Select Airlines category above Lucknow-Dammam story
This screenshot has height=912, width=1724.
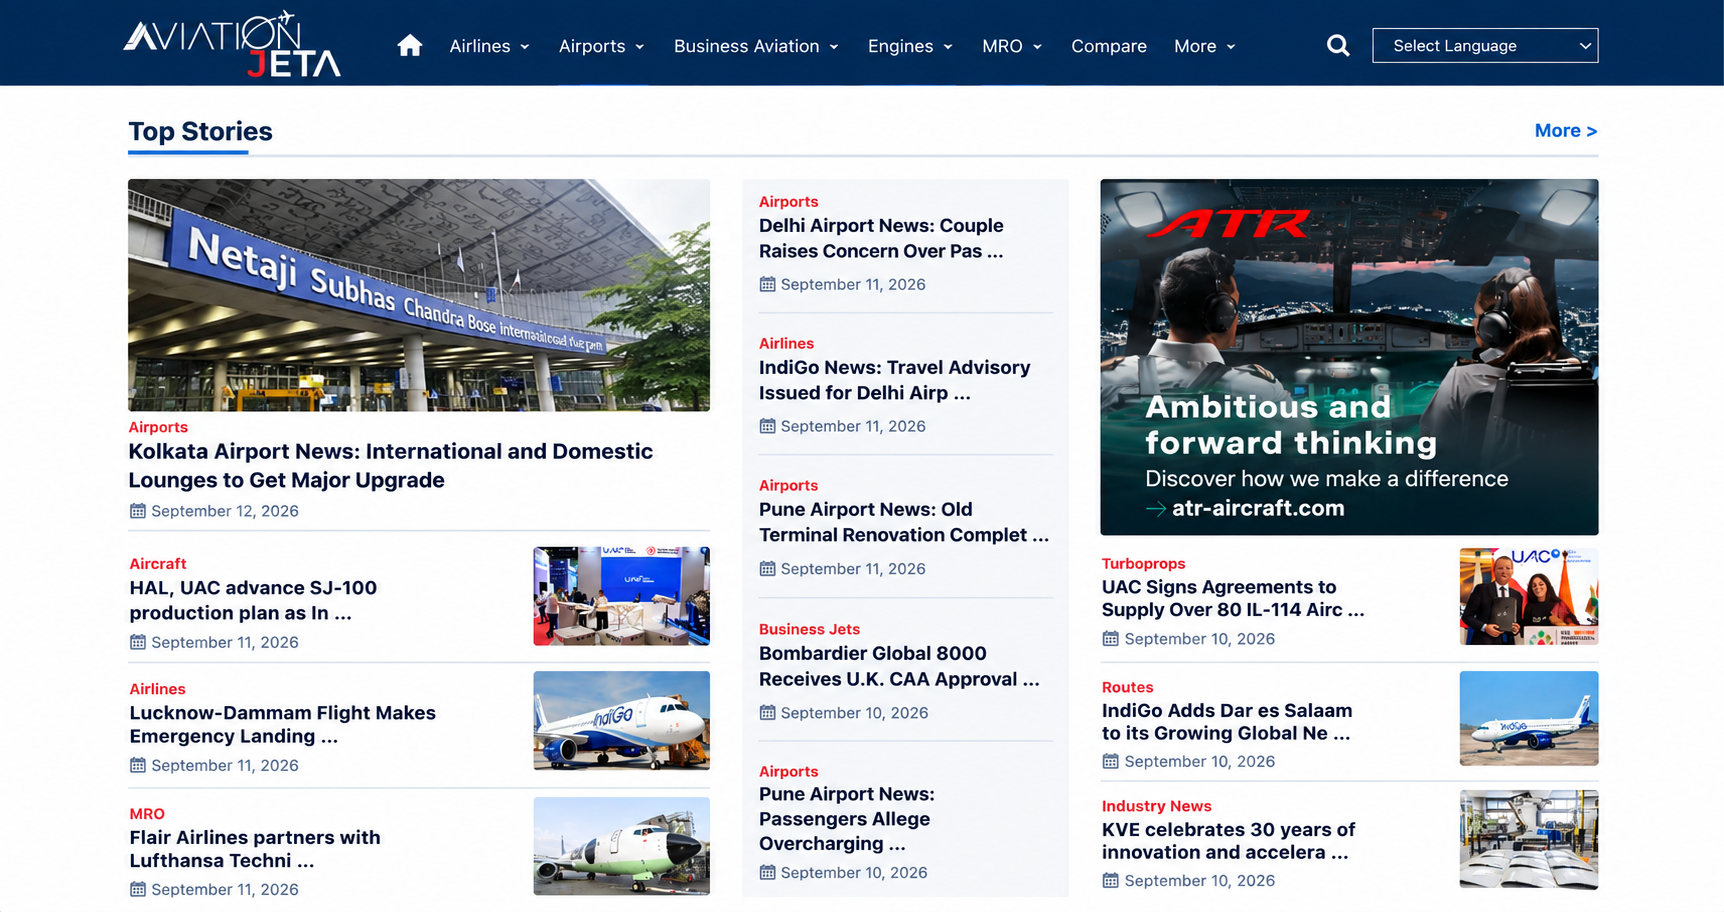(x=157, y=689)
